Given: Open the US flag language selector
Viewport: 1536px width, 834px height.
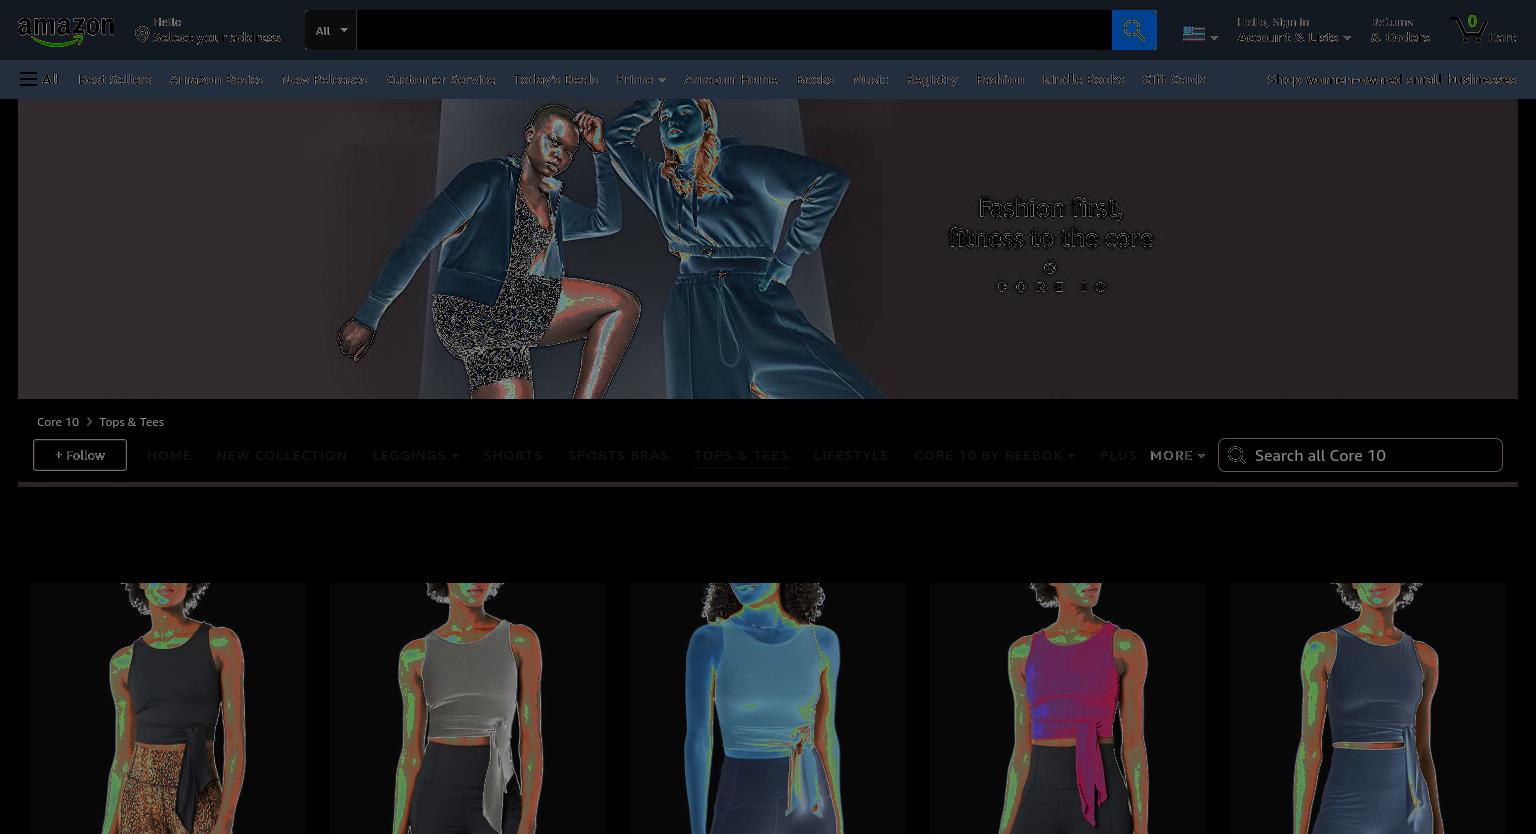Looking at the screenshot, I should (x=1200, y=34).
